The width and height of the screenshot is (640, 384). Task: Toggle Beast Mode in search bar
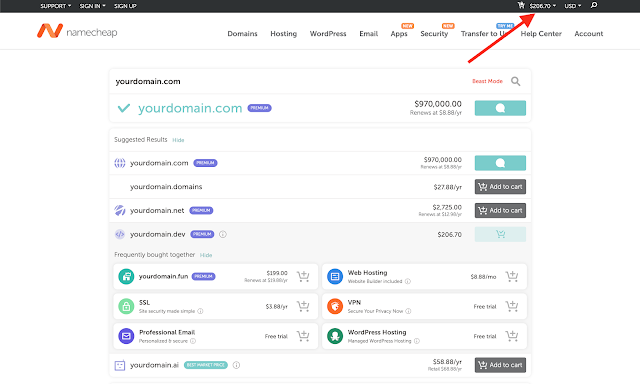(487, 81)
